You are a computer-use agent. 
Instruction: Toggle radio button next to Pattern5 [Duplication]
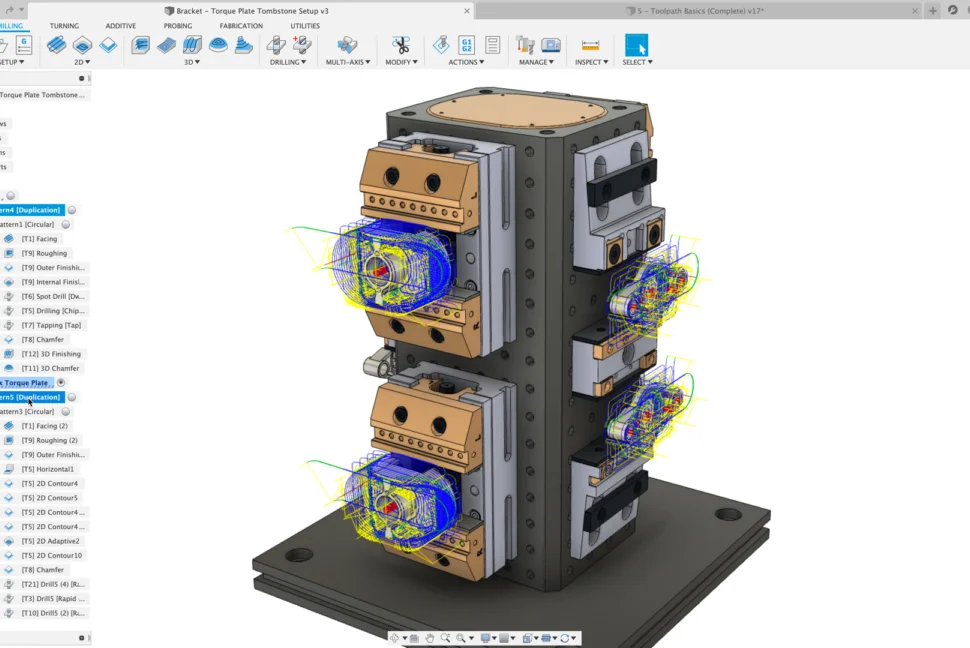pyautogui.click(x=72, y=397)
